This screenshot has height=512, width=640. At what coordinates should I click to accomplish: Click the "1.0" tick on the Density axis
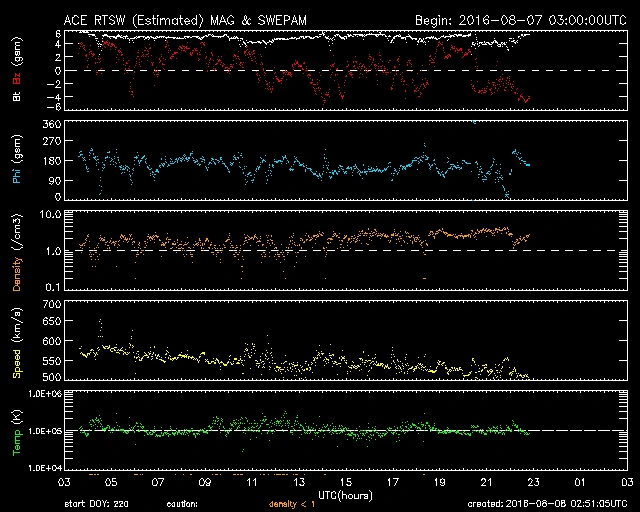click(53, 251)
